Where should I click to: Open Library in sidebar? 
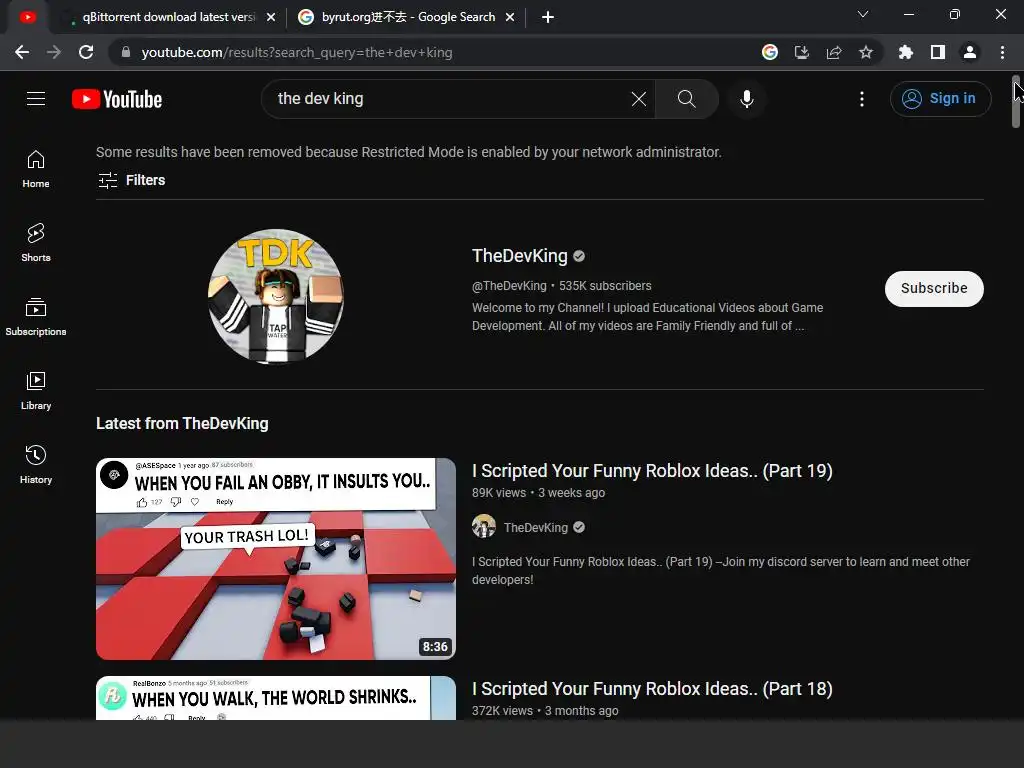36,391
